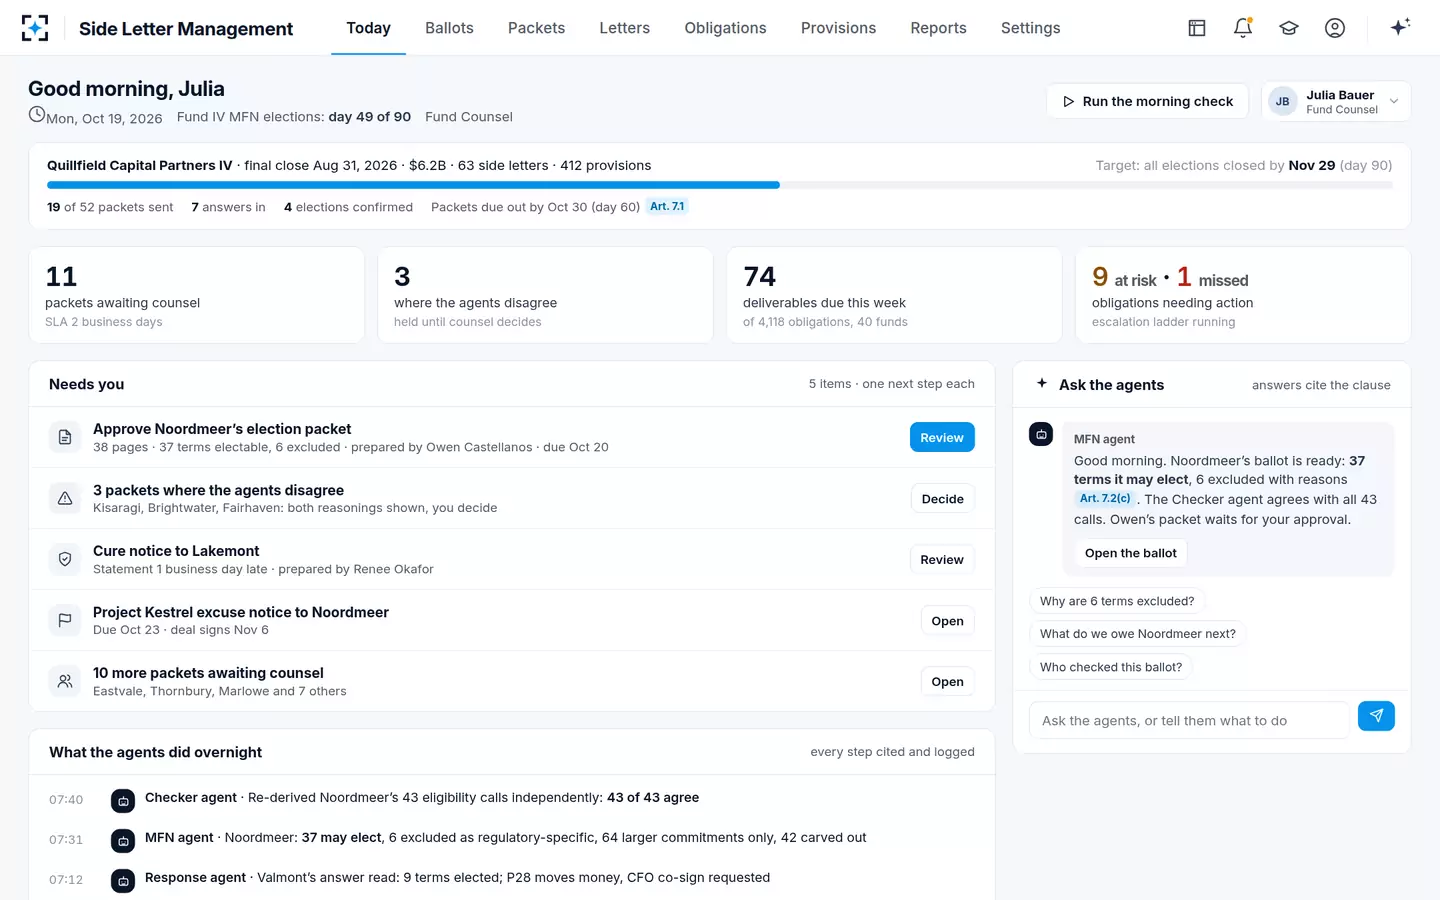Focus the Ask the agents input field

[x=1189, y=720]
